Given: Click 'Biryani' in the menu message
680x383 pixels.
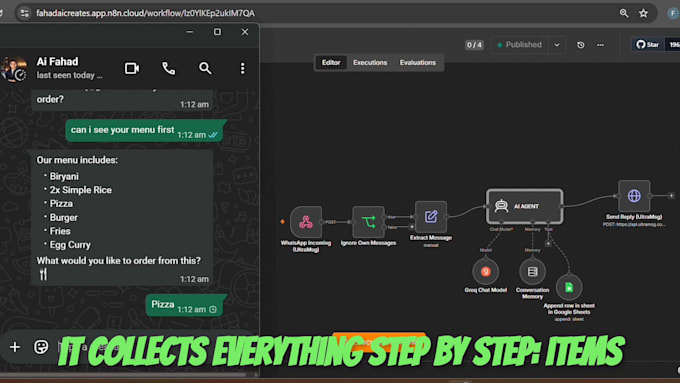Looking at the screenshot, I should [x=64, y=176].
